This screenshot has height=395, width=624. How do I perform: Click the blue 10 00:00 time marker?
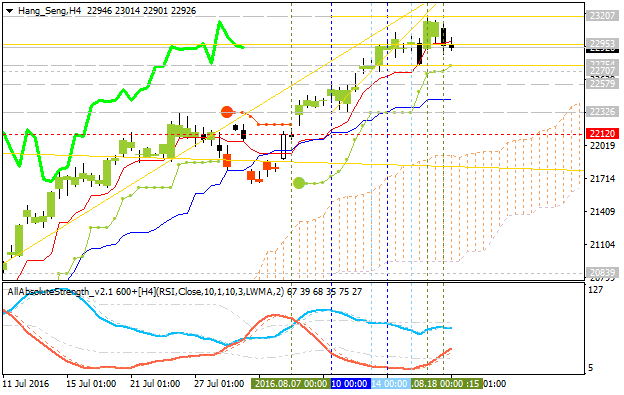[351, 384]
